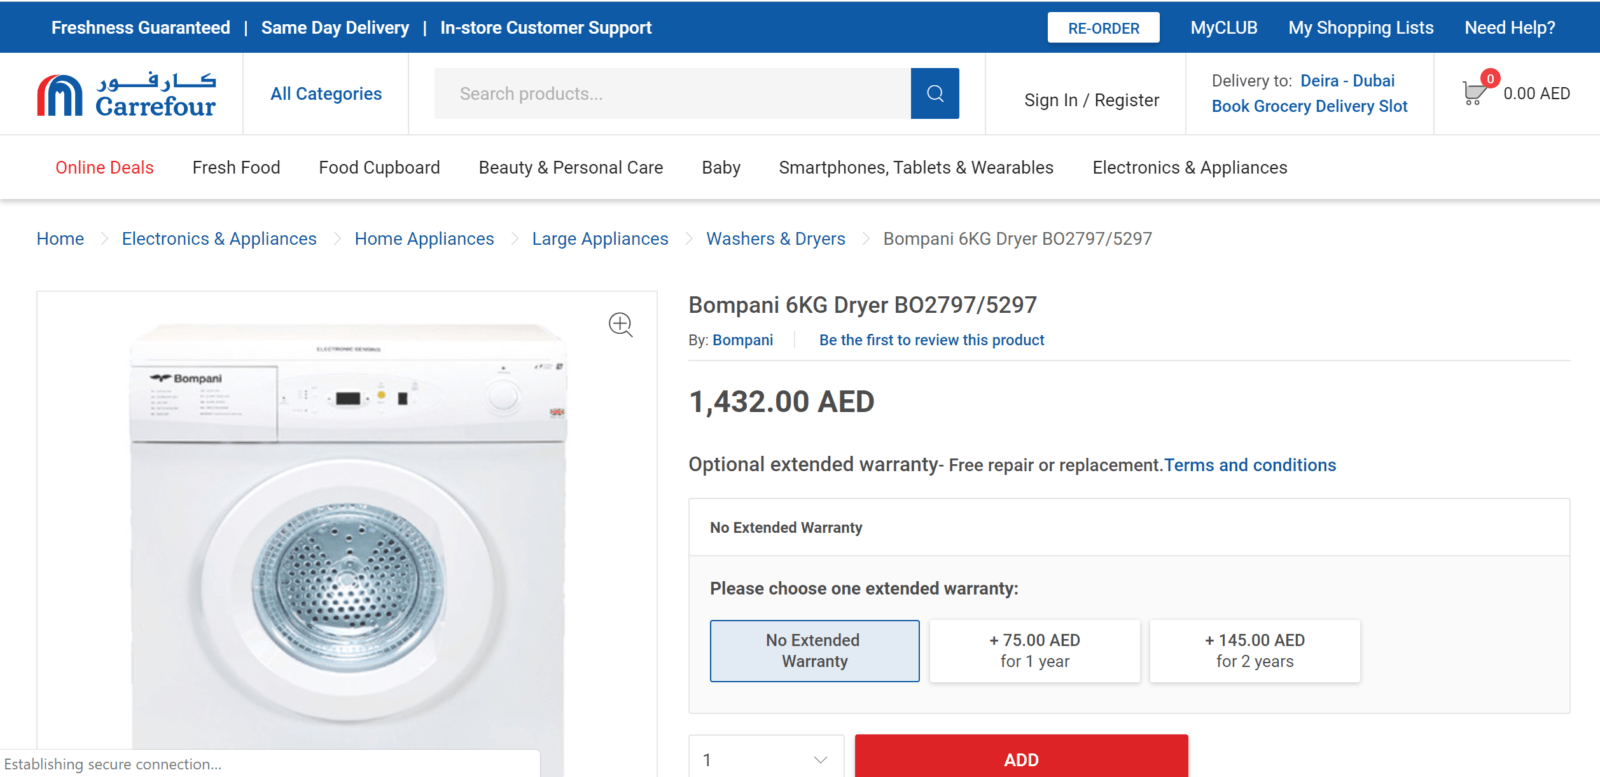Screen dimensions: 1600x777
Task: Go to the Fresh Food category
Action: point(236,168)
